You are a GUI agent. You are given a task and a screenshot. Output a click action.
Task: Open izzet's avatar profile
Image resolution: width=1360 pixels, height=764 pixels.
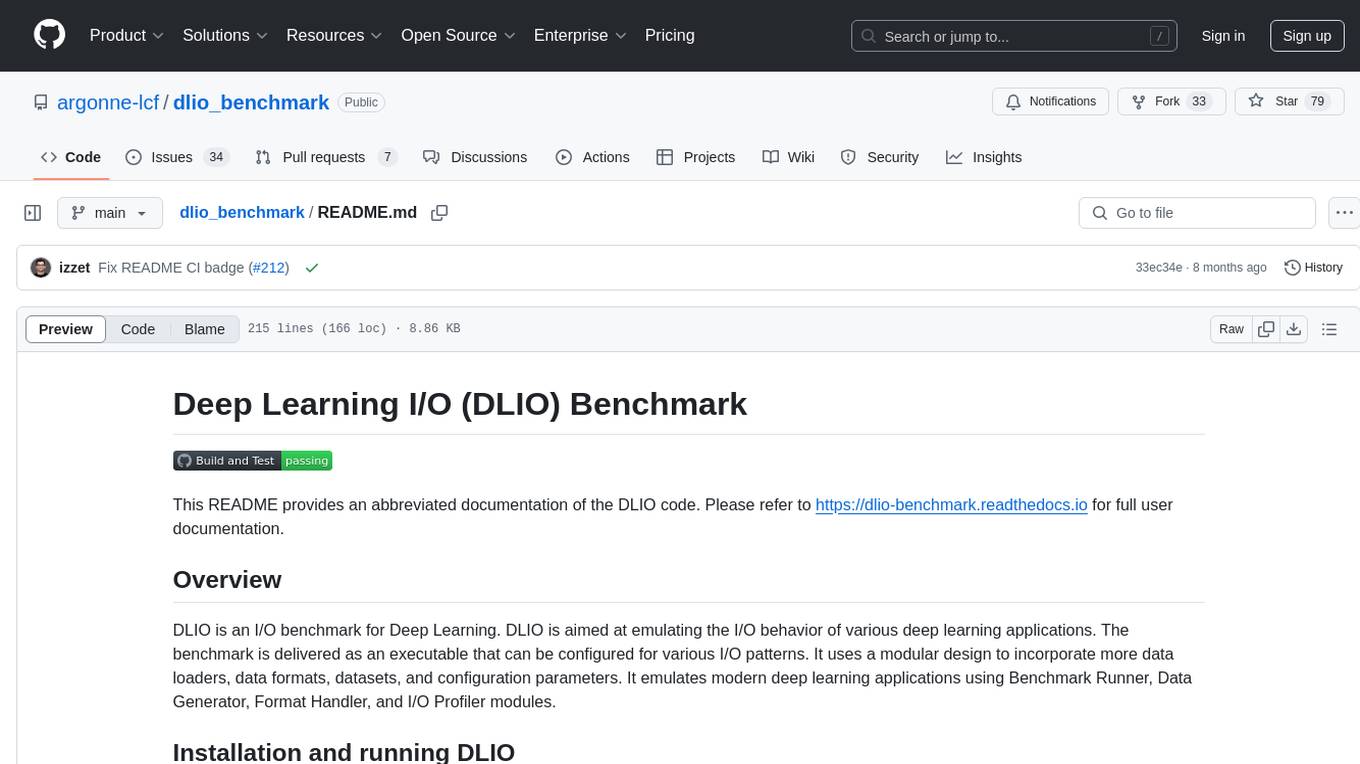click(41, 268)
